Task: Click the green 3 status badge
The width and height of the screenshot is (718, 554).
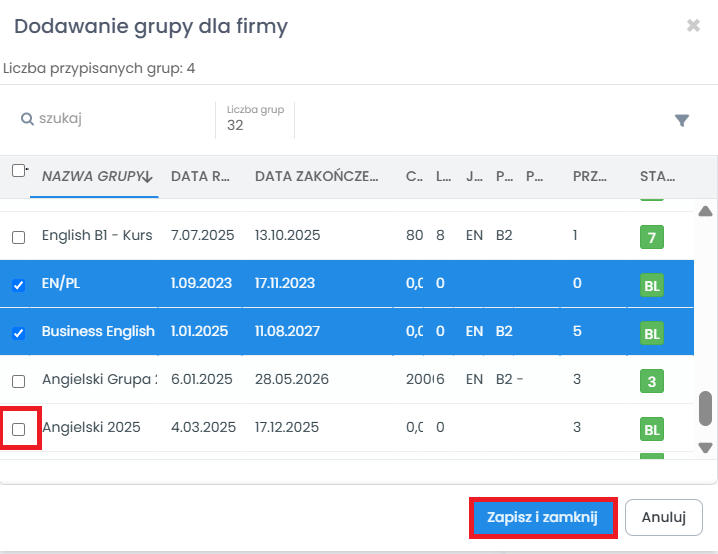Action: tap(652, 381)
